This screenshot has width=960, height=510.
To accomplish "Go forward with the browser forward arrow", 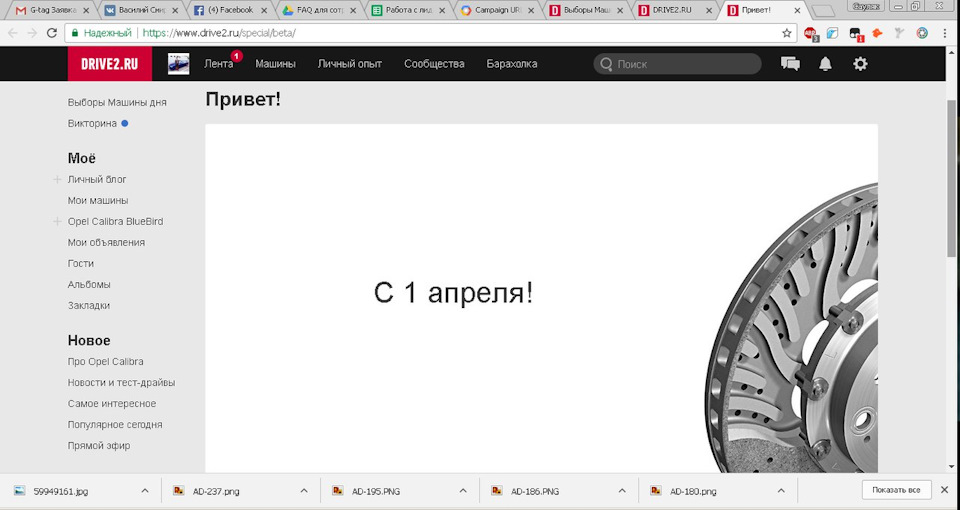I will [x=32, y=33].
